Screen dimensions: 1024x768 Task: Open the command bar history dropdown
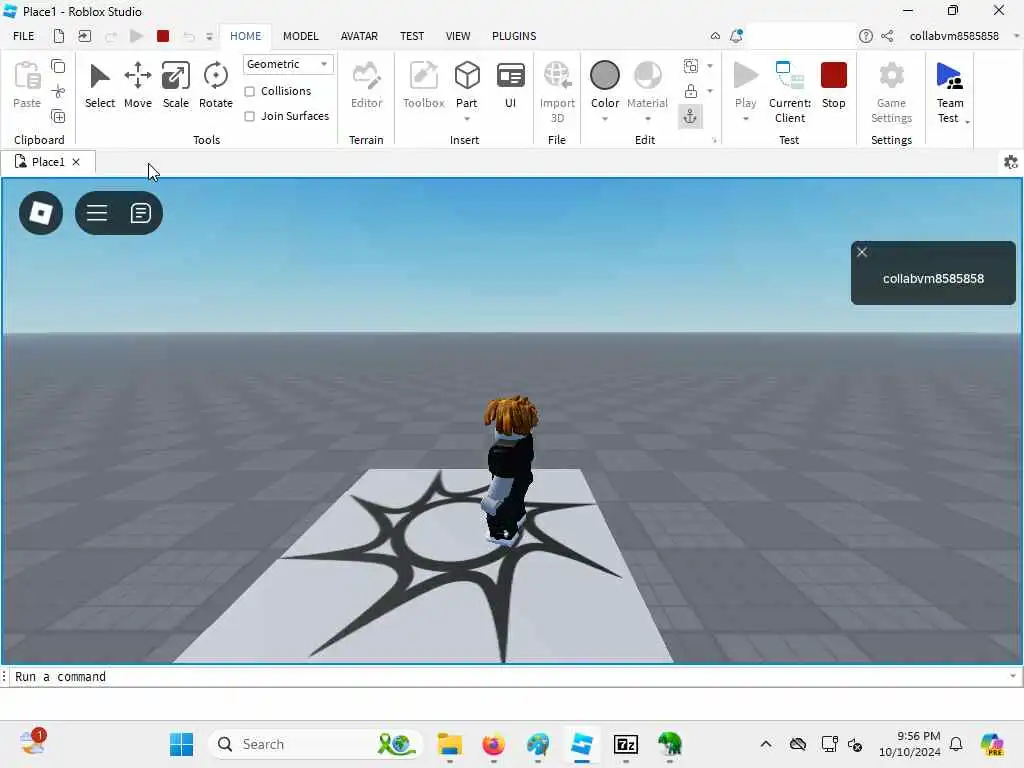click(x=1013, y=676)
